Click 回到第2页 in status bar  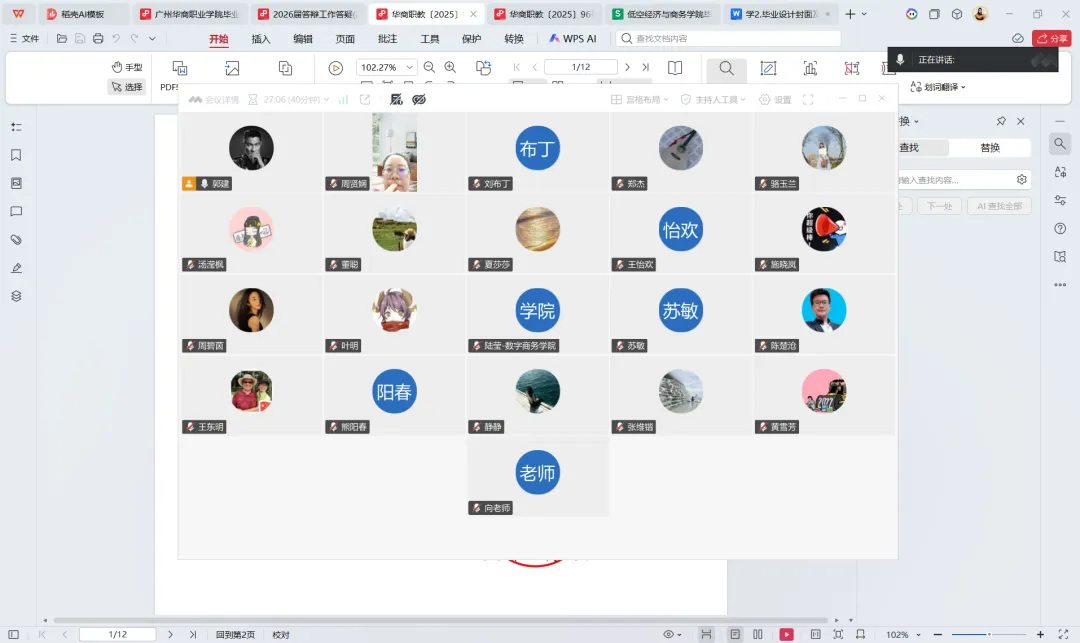pos(236,634)
